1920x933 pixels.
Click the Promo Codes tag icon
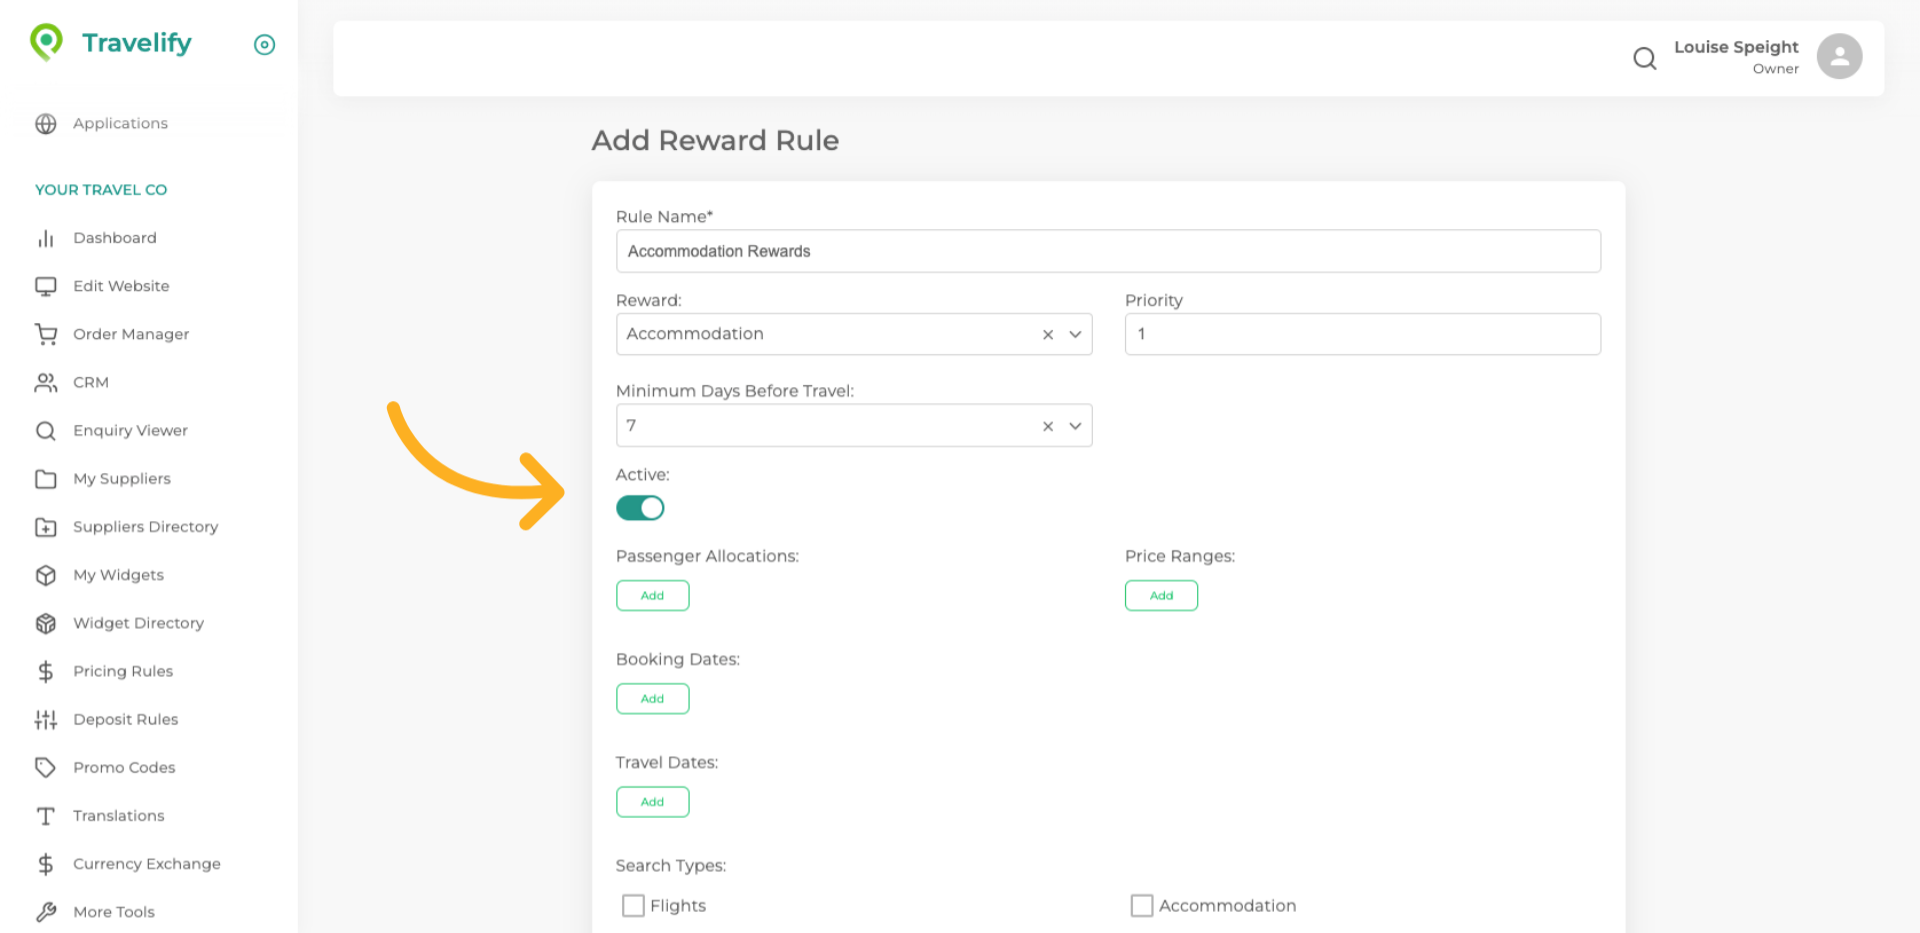coord(46,767)
